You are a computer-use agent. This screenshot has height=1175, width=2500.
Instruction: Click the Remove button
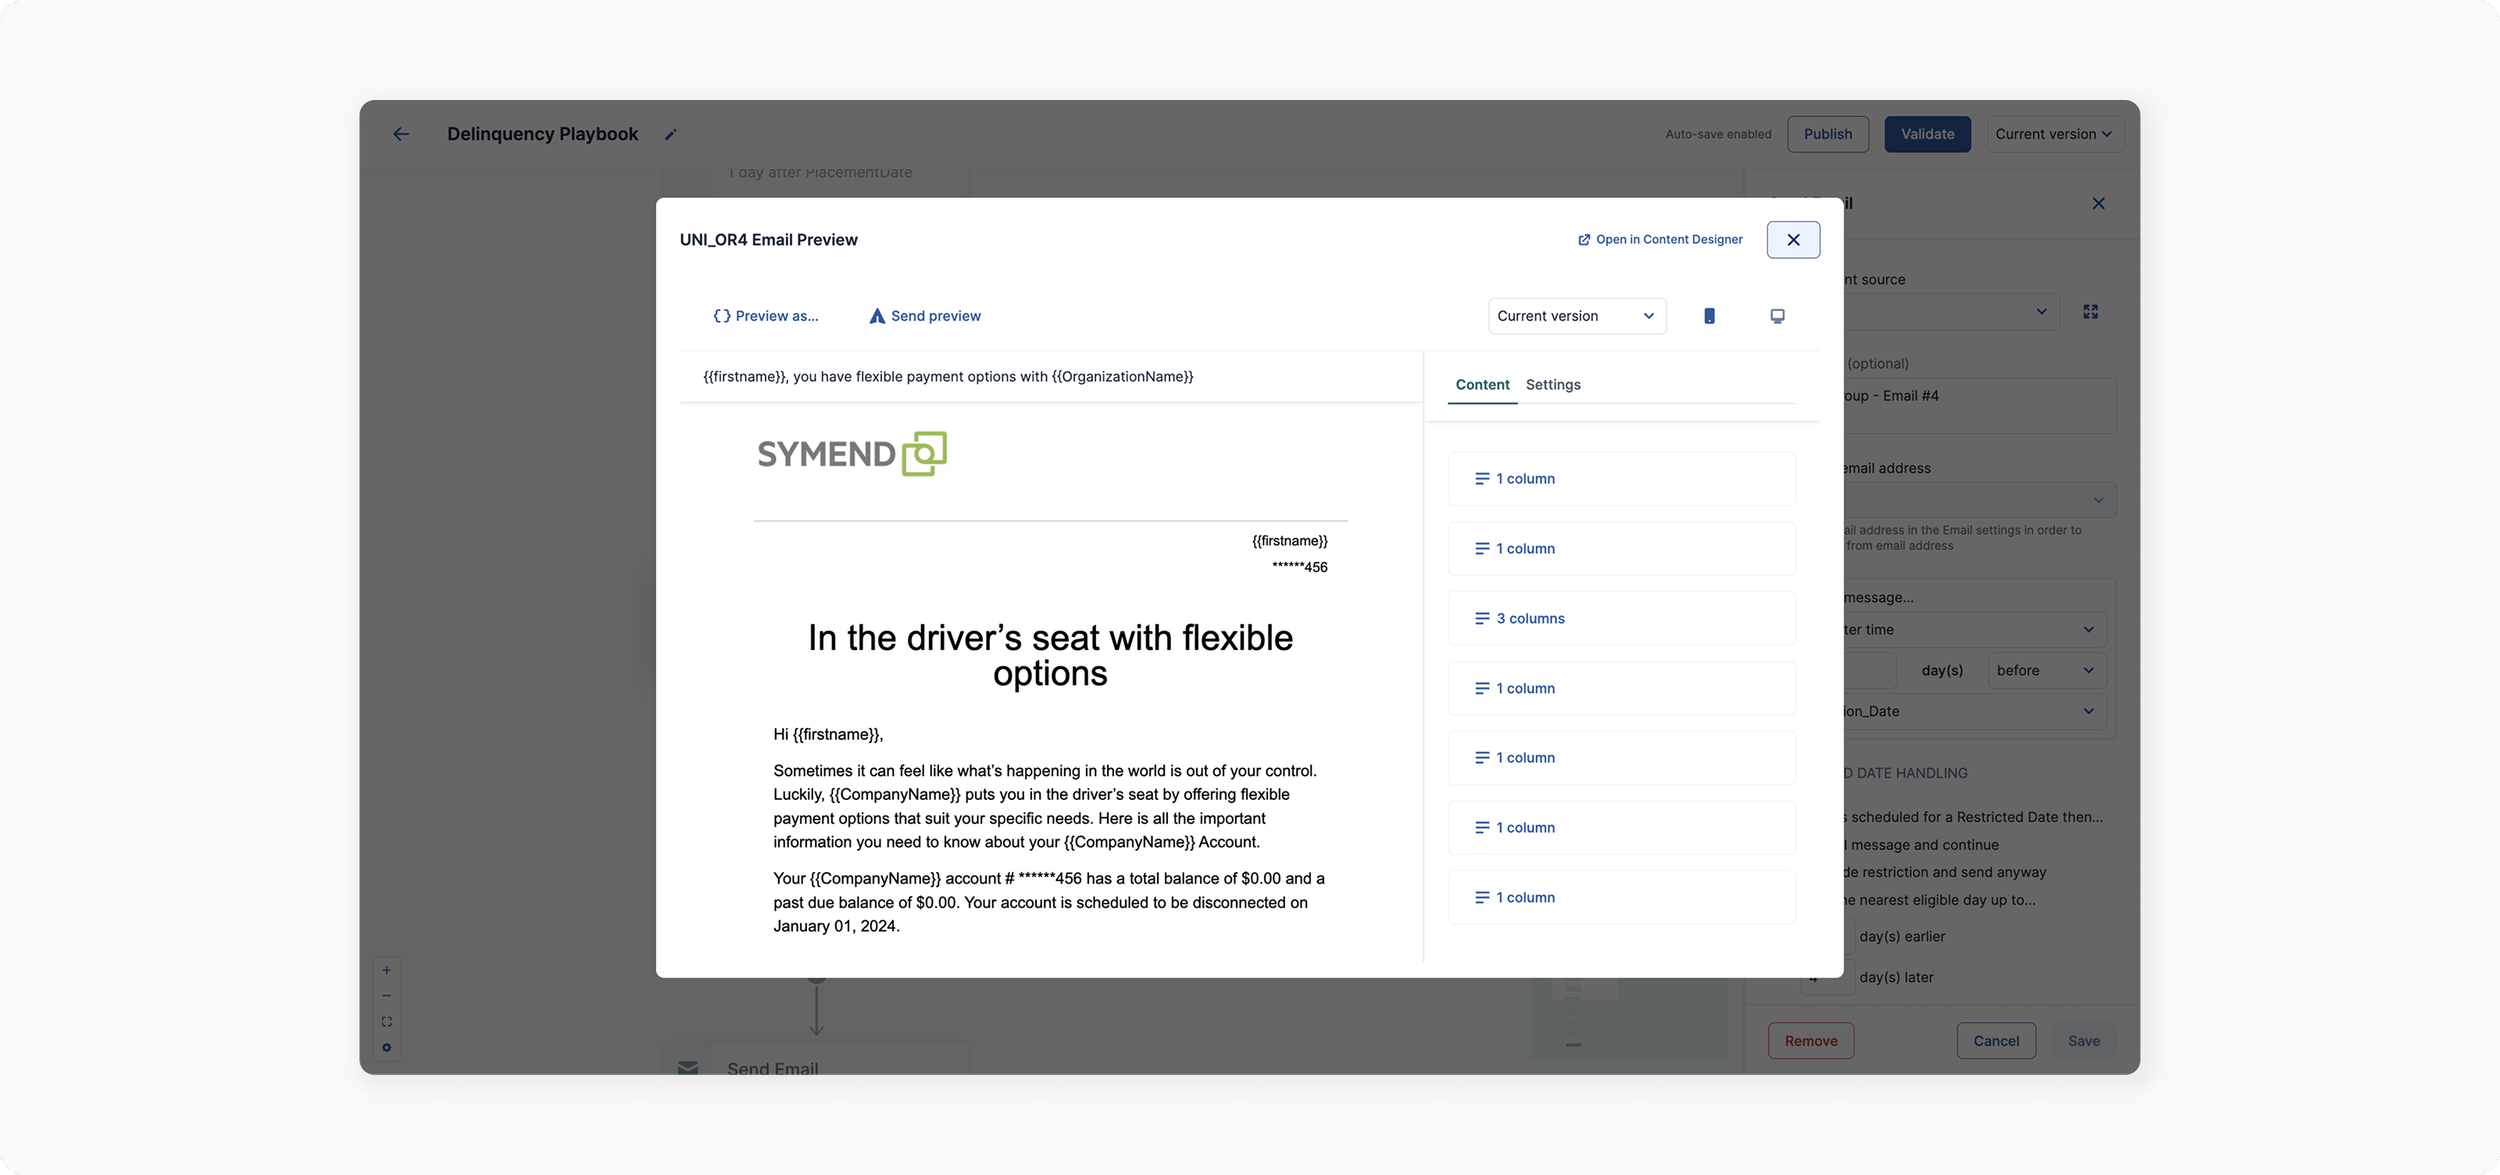click(x=1811, y=1041)
